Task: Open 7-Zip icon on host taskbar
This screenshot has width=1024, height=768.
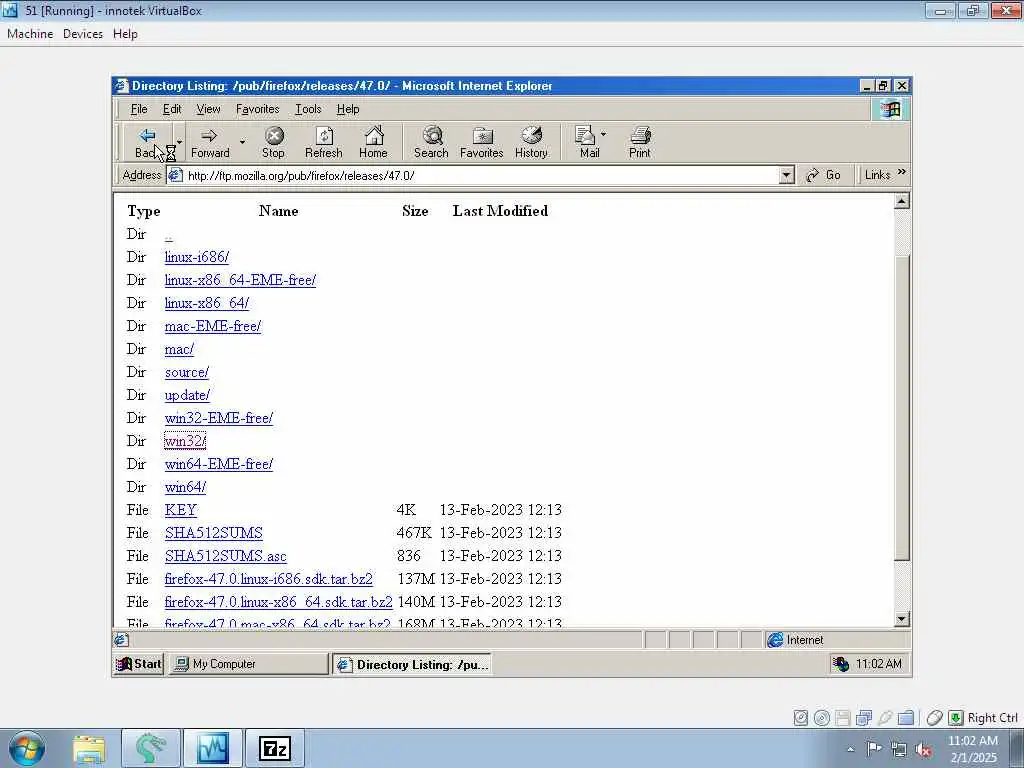Action: [x=275, y=748]
